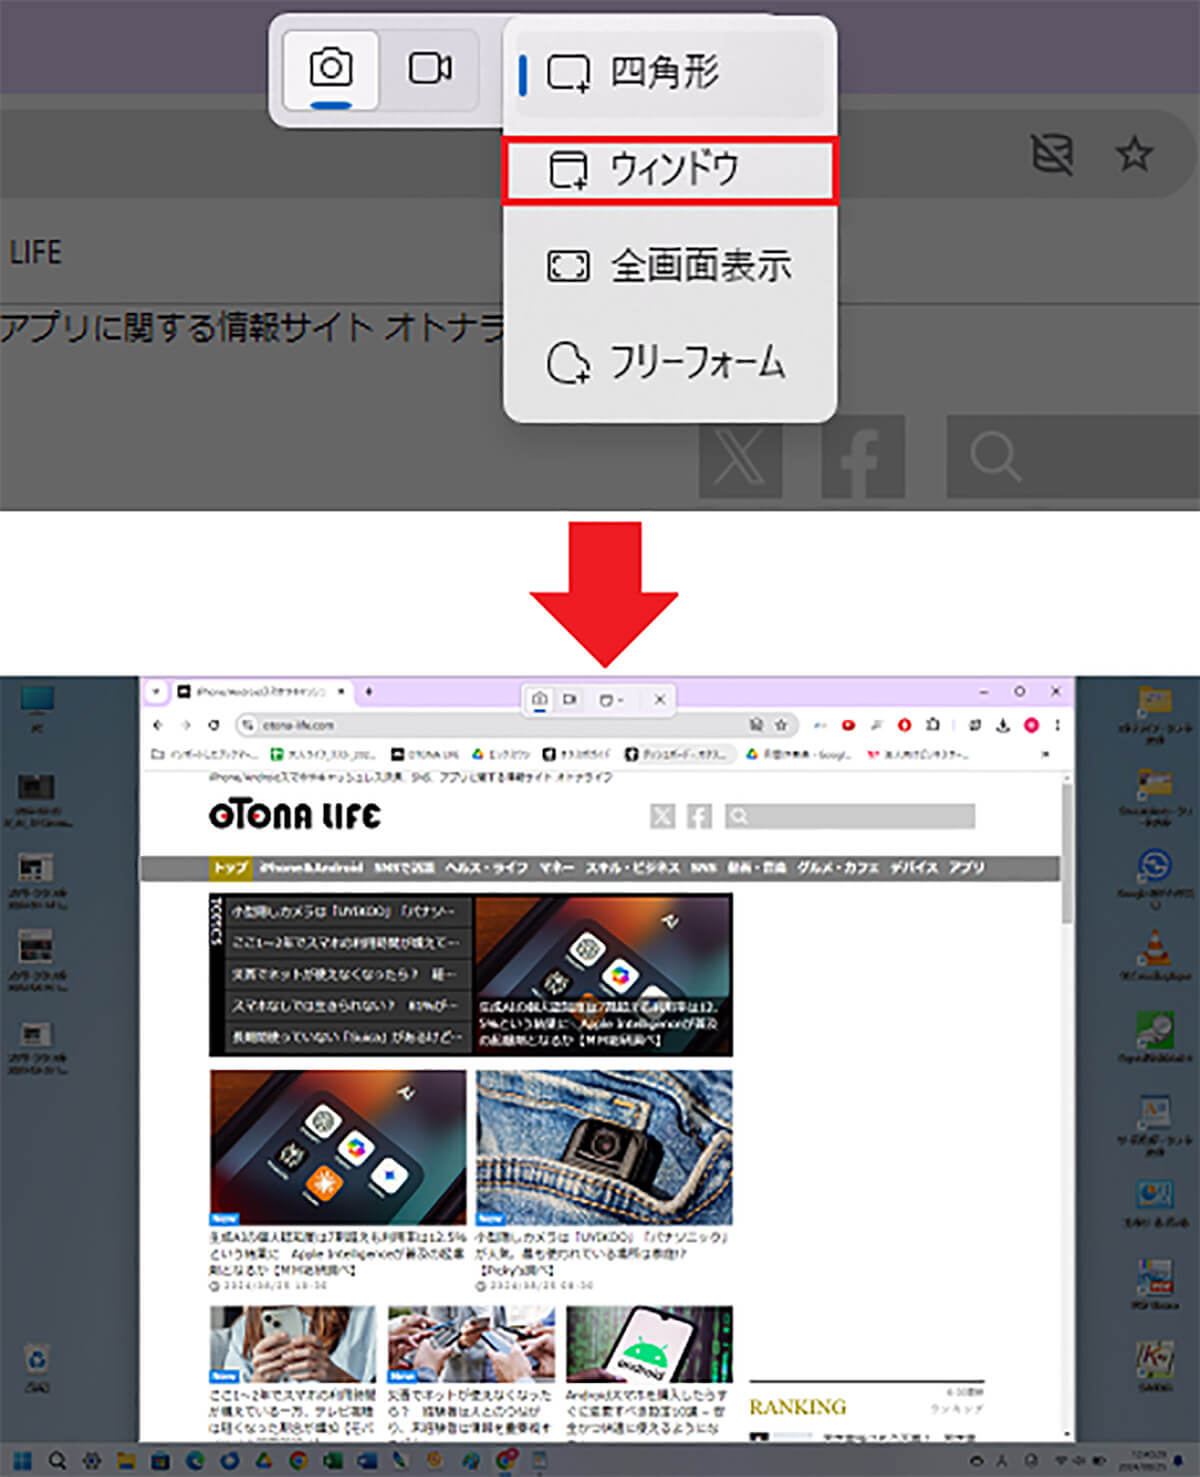Screen dimensions: 1200x1477
Task: Bookmark the page using small star icon
Action: 781,725
